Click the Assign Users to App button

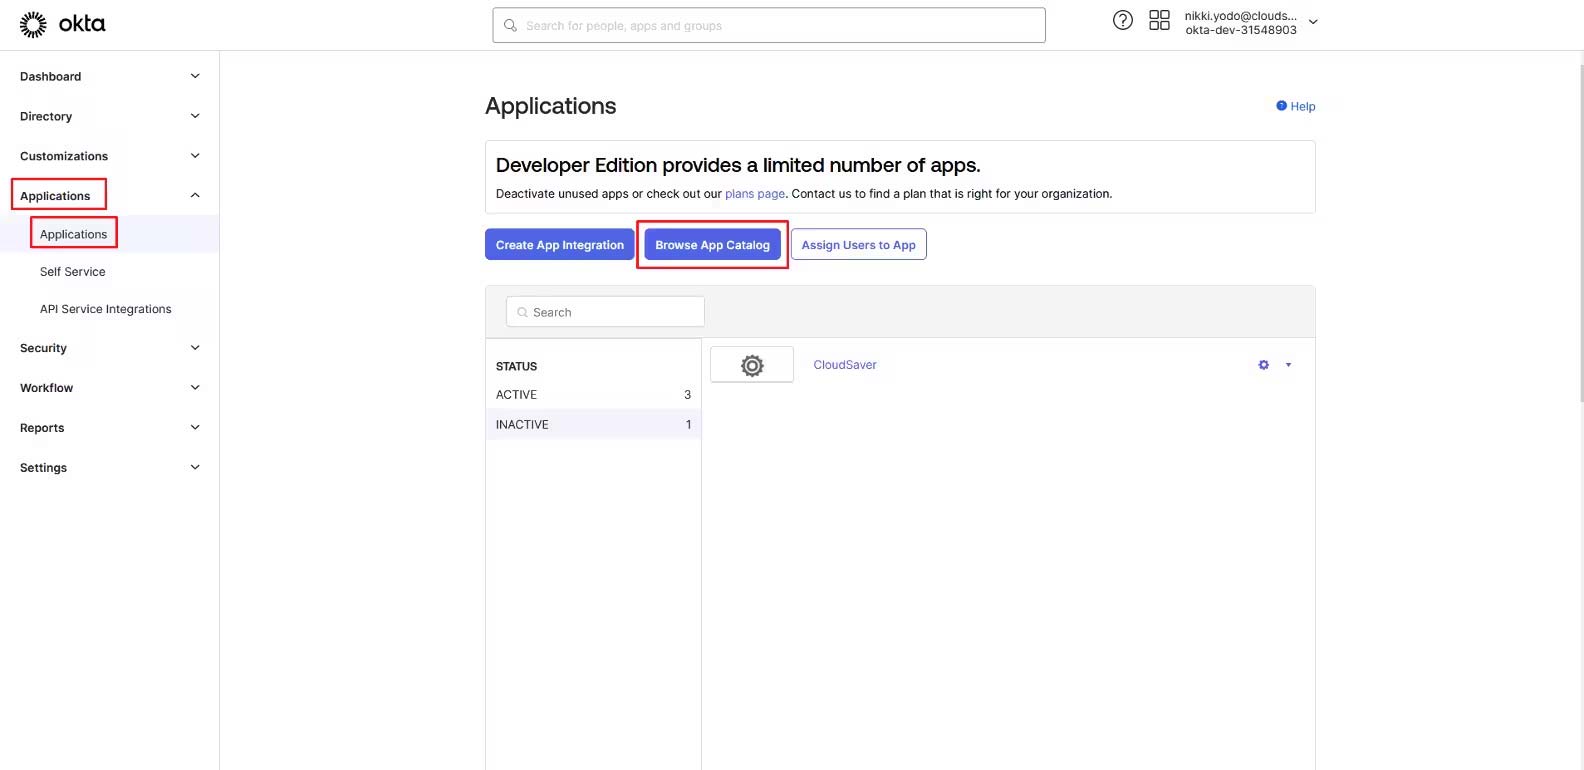pos(858,245)
